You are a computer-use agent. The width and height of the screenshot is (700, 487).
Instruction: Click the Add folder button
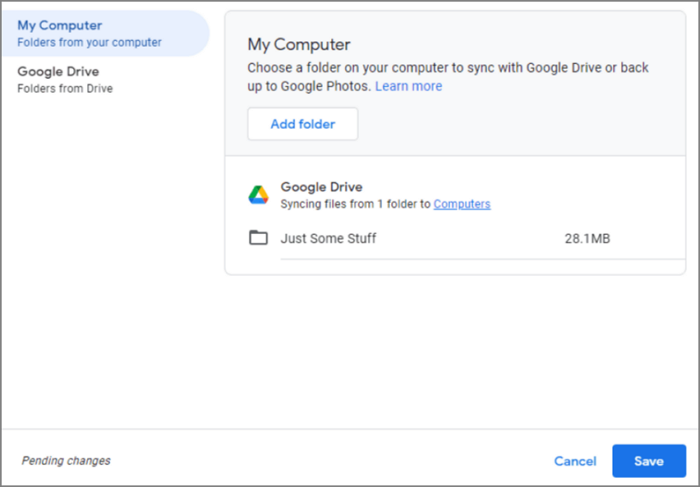(x=303, y=124)
